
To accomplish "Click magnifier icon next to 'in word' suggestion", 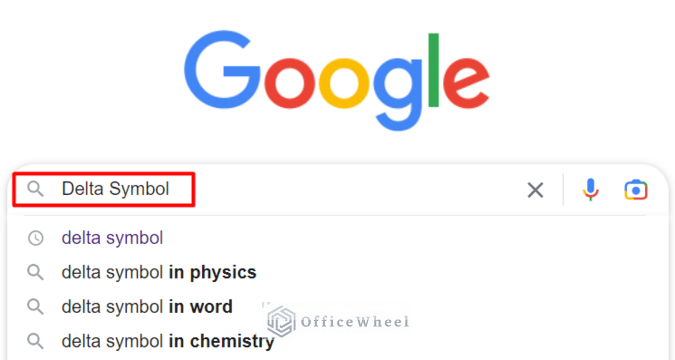I will click(35, 307).
